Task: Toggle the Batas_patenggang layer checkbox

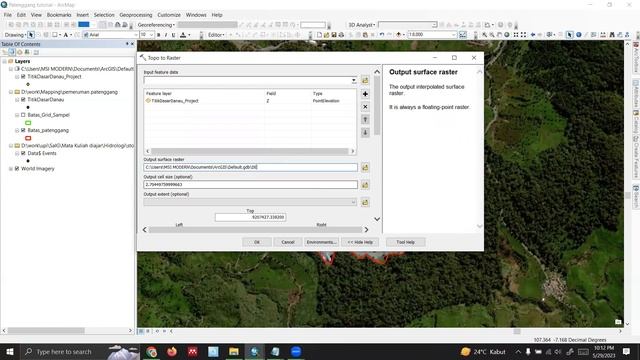Action: pos(23,131)
